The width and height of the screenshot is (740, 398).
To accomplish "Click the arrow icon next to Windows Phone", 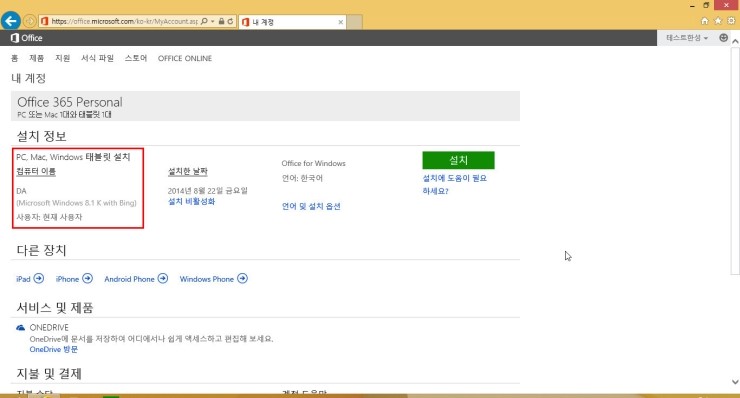I will click(242, 279).
